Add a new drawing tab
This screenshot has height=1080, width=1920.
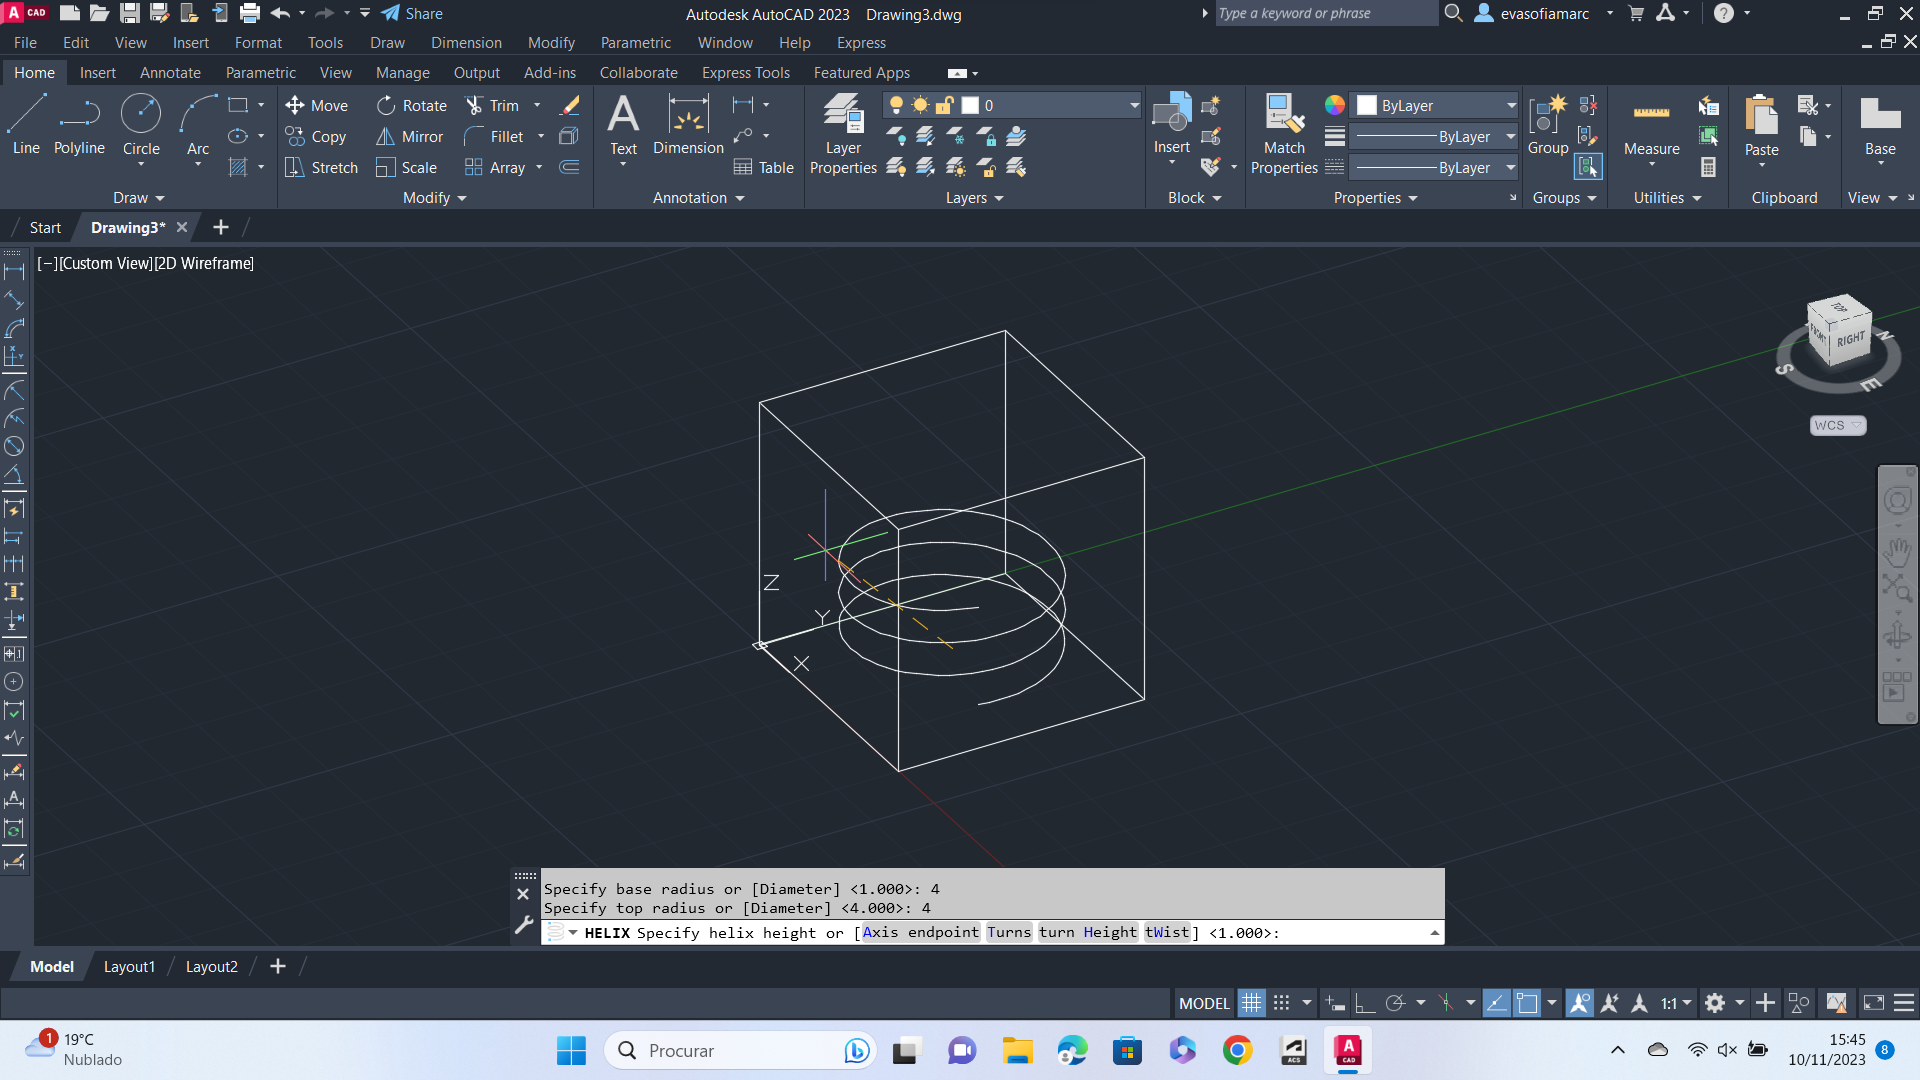[x=220, y=228]
